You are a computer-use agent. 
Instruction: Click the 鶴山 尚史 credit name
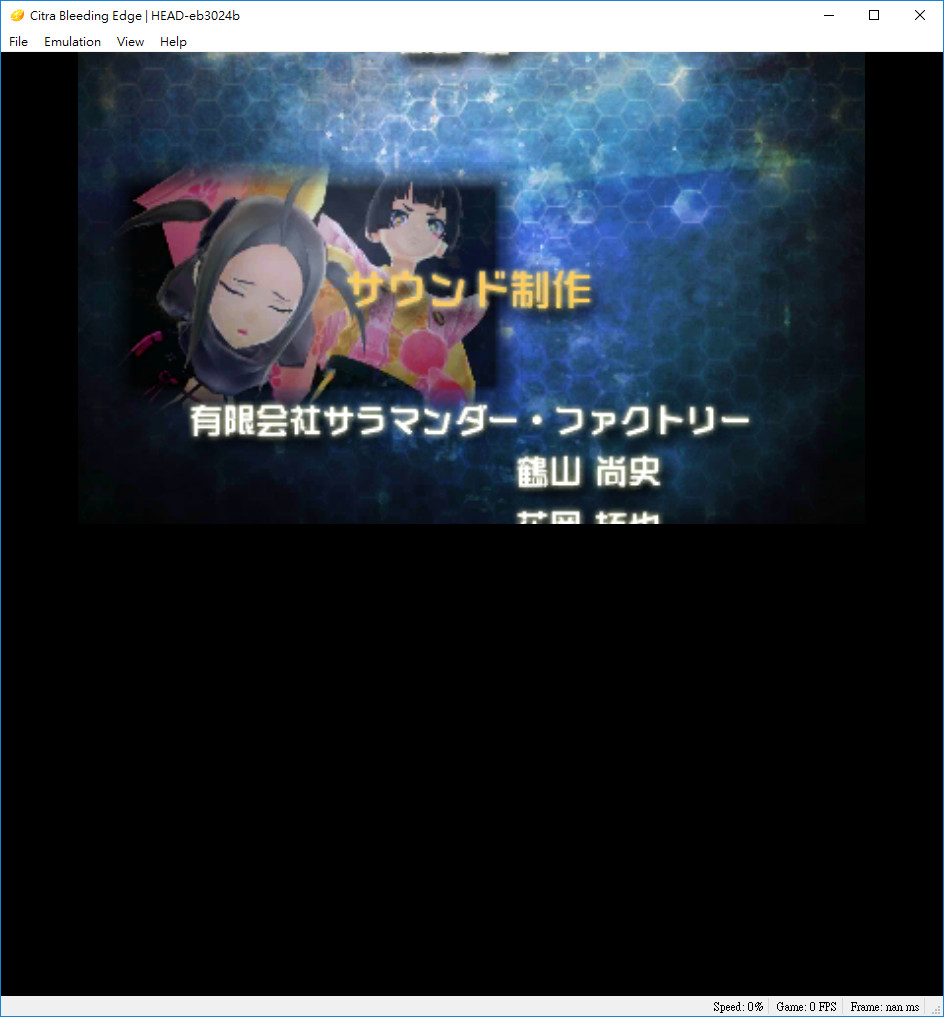[588, 472]
